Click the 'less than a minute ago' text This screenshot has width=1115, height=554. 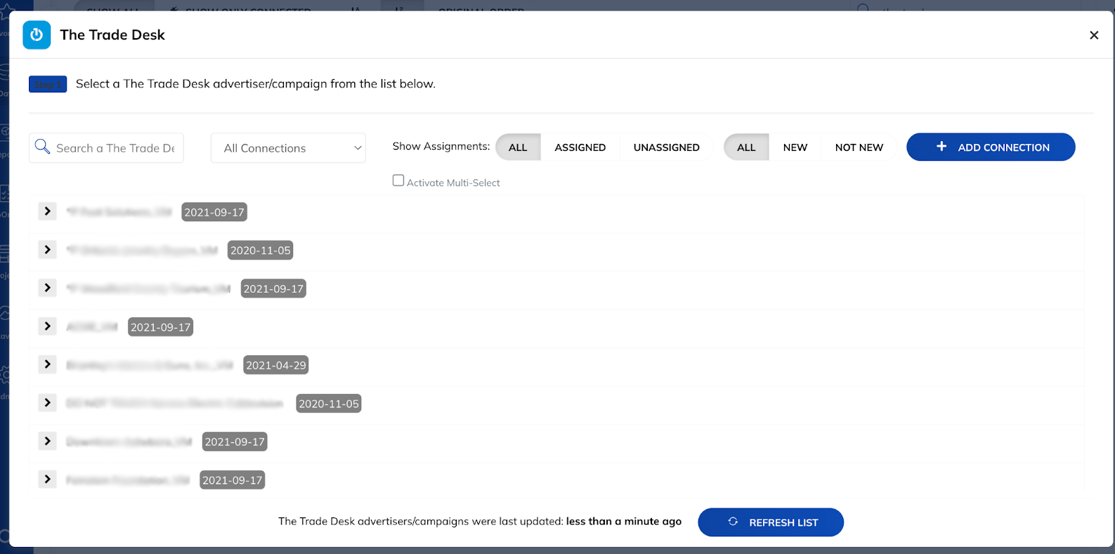(x=624, y=522)
